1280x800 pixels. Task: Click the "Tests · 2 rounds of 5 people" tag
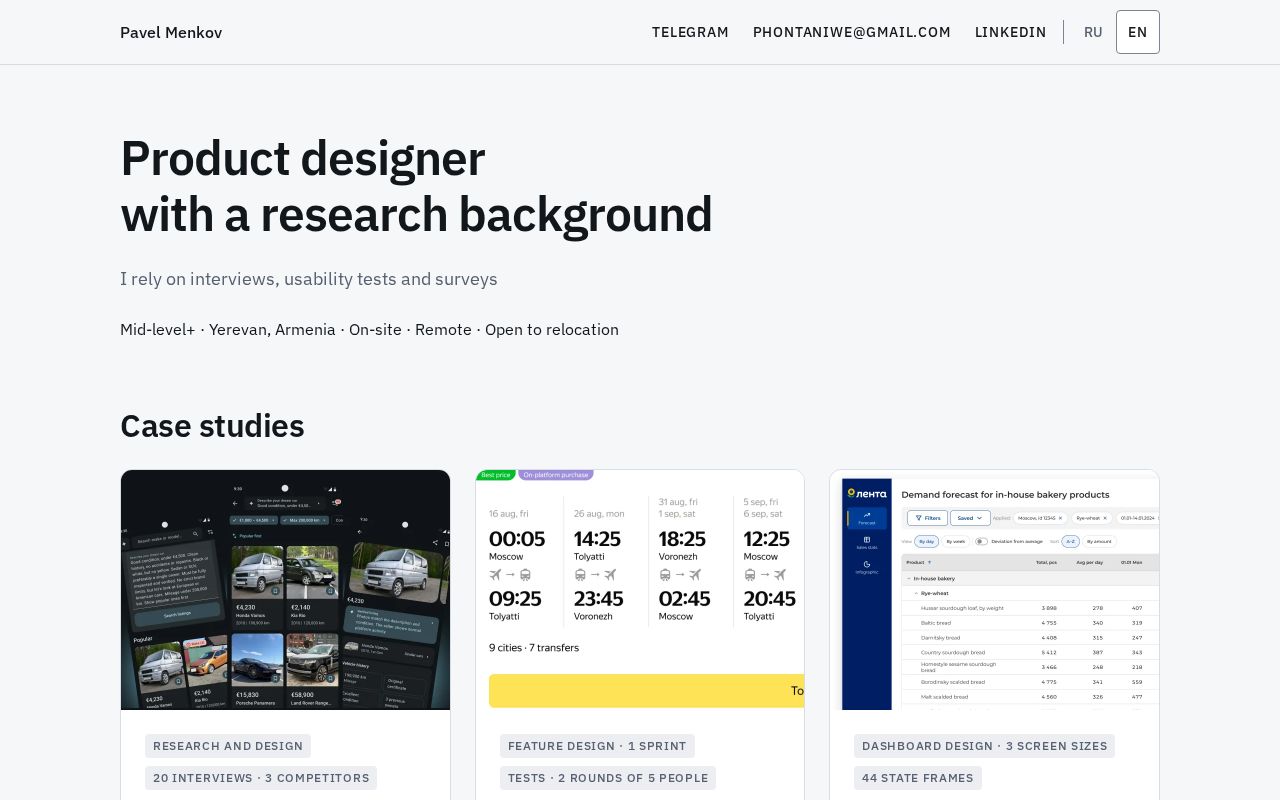click(x=608, y=778)
